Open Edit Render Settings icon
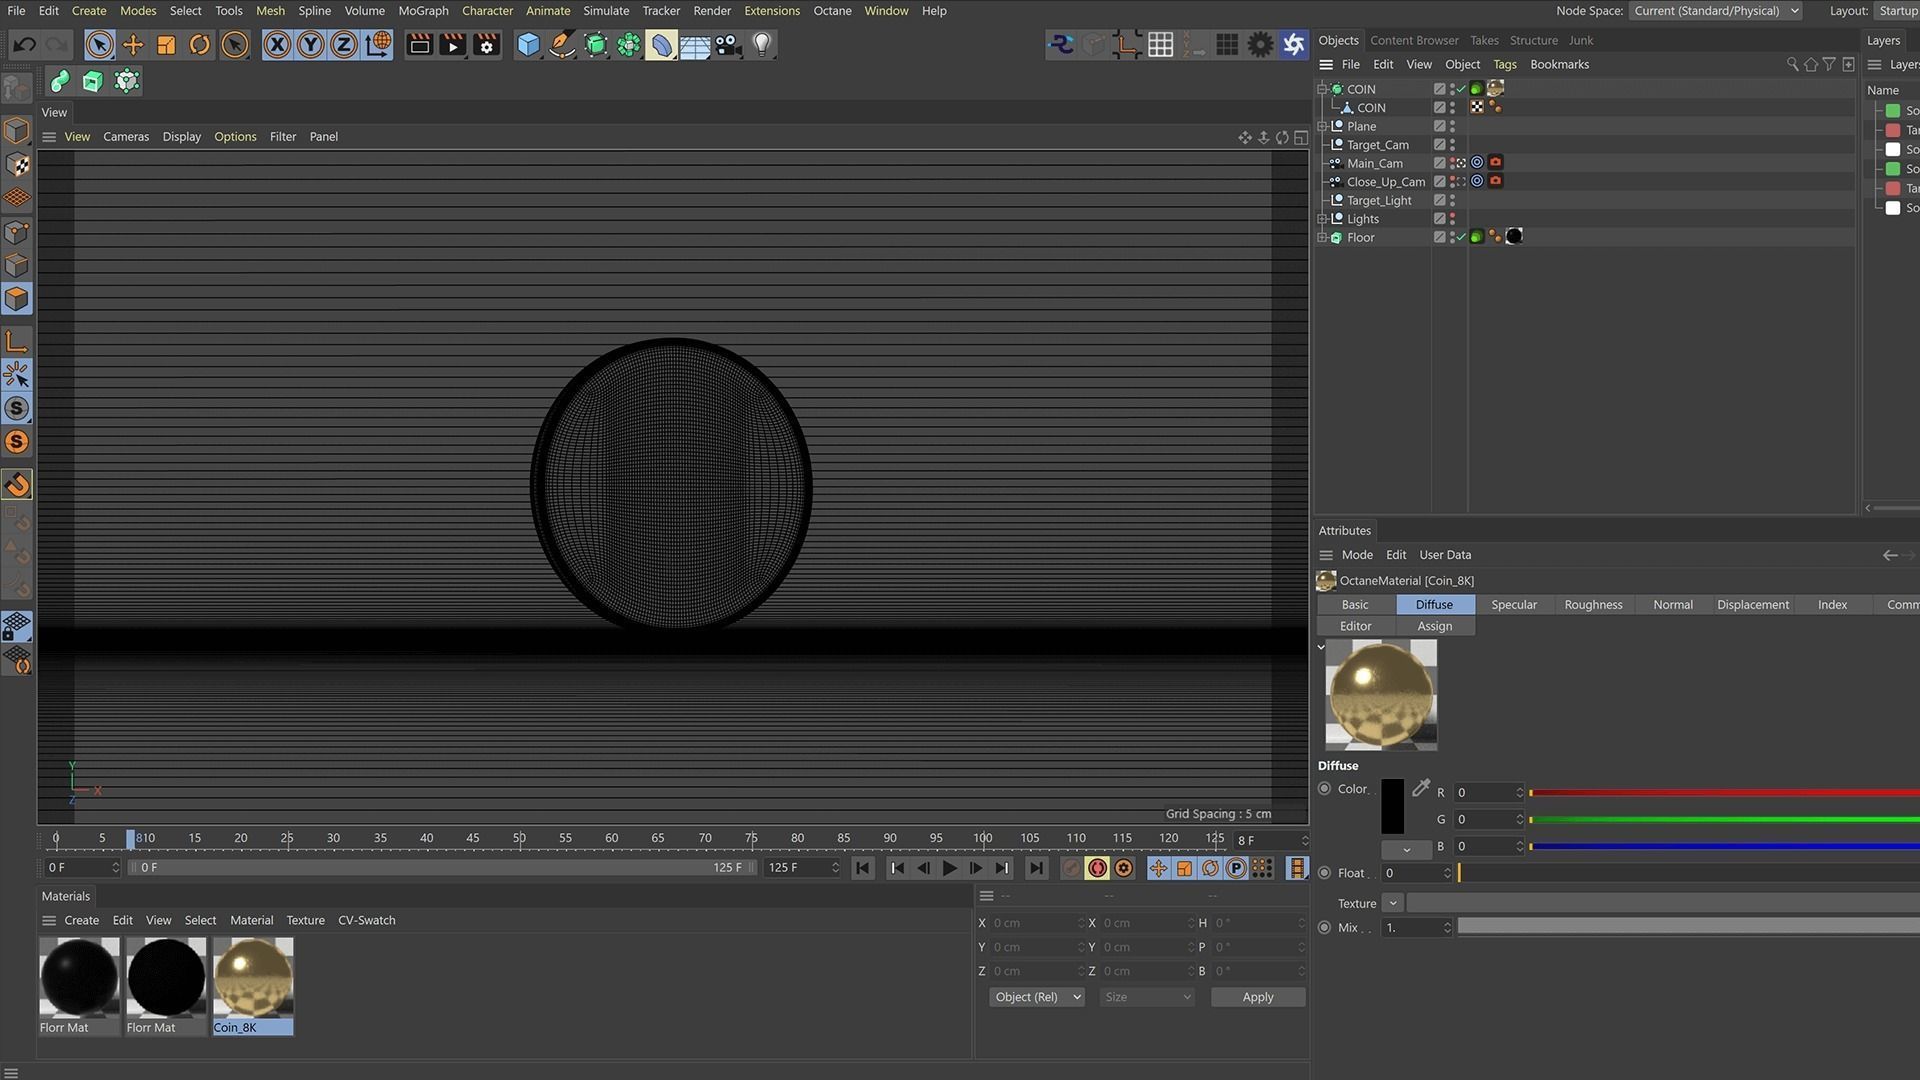This screenshot has height=1080, width=1920. 487,44
